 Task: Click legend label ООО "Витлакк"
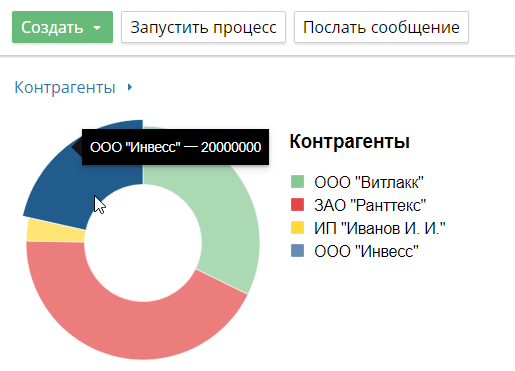point(369,182)
